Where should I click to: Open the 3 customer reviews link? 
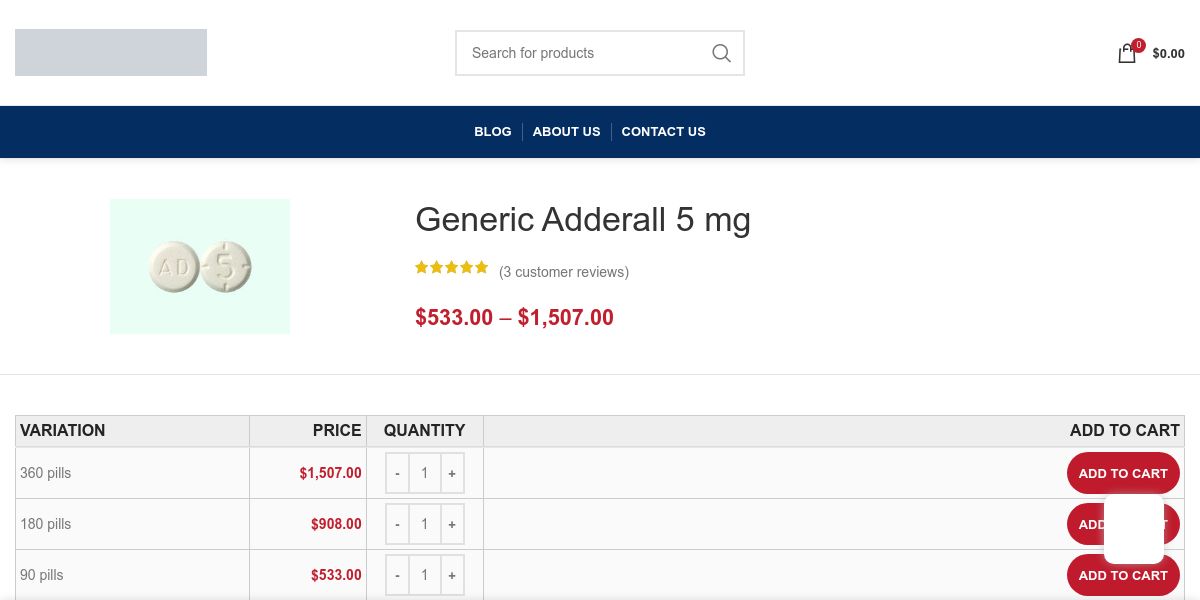[x=564, y=272]
